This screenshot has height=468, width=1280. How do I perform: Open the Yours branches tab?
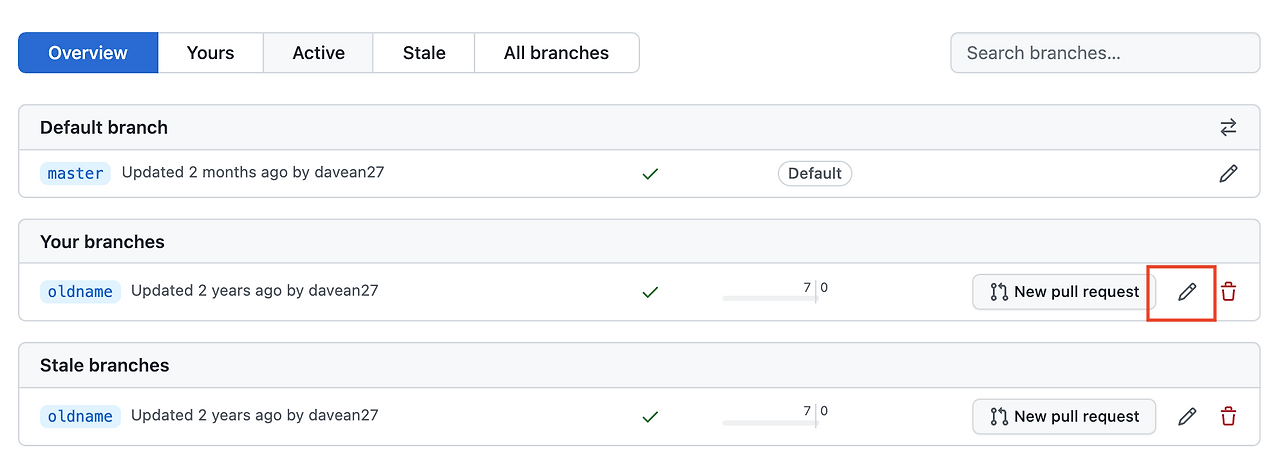[x=210, y=53]
